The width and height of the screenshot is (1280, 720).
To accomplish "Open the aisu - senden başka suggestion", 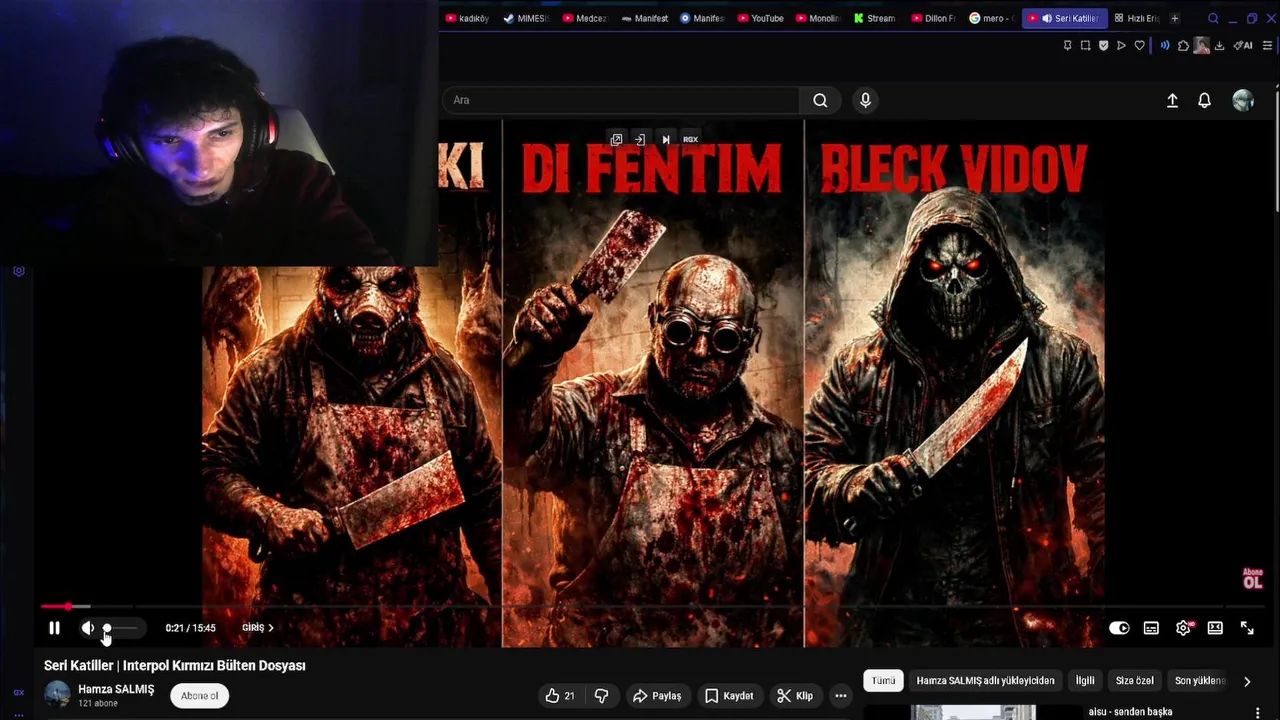I will [x=1130, y=712].
